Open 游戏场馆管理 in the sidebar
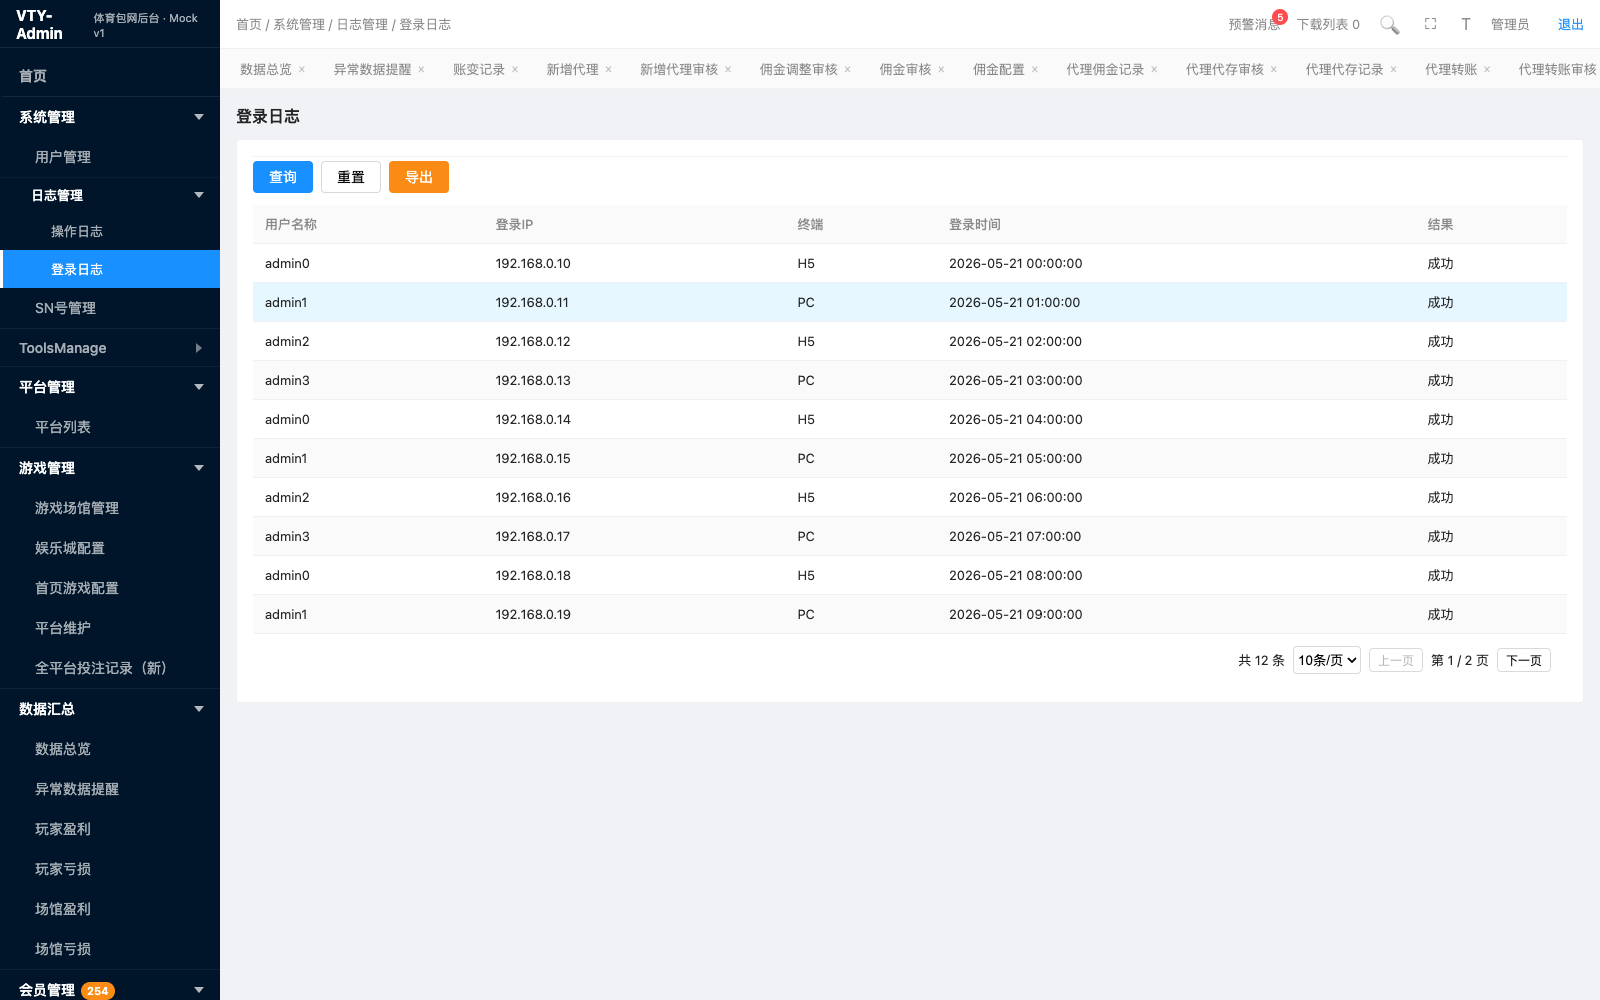Viewport: 1600px width, 1000px height. (x=110, y=508)
